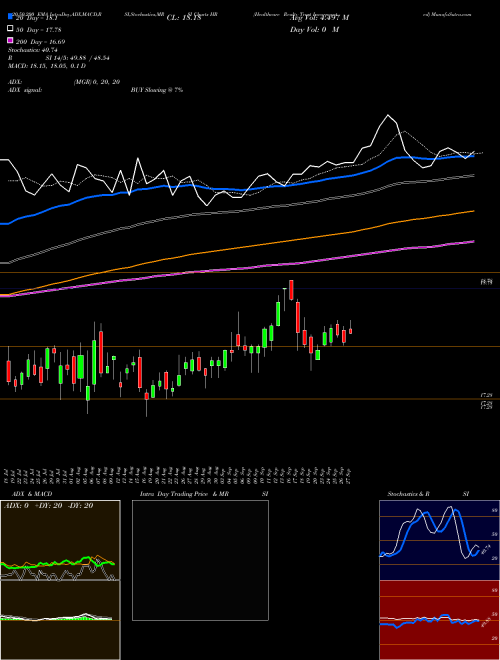The image size is (500, 660).
Task: Click the 'Day Vol: 0 M' text
Action: click(314, 30)
